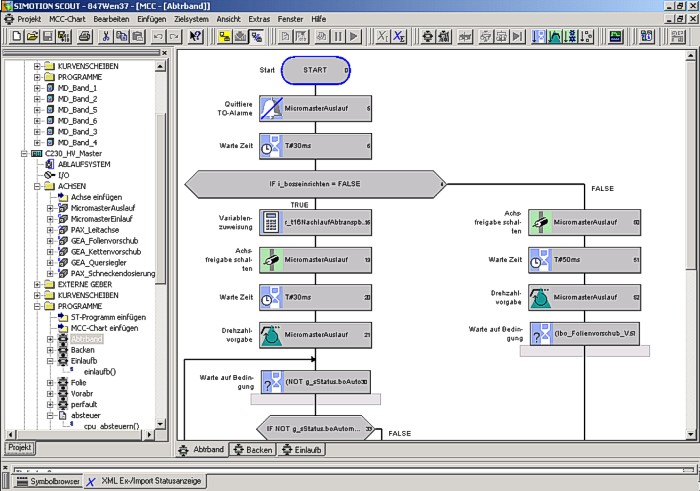Click the Wait Time clock icon T#30ms
The width and height of the screenshot is (700, 491).
pos(273,146)
